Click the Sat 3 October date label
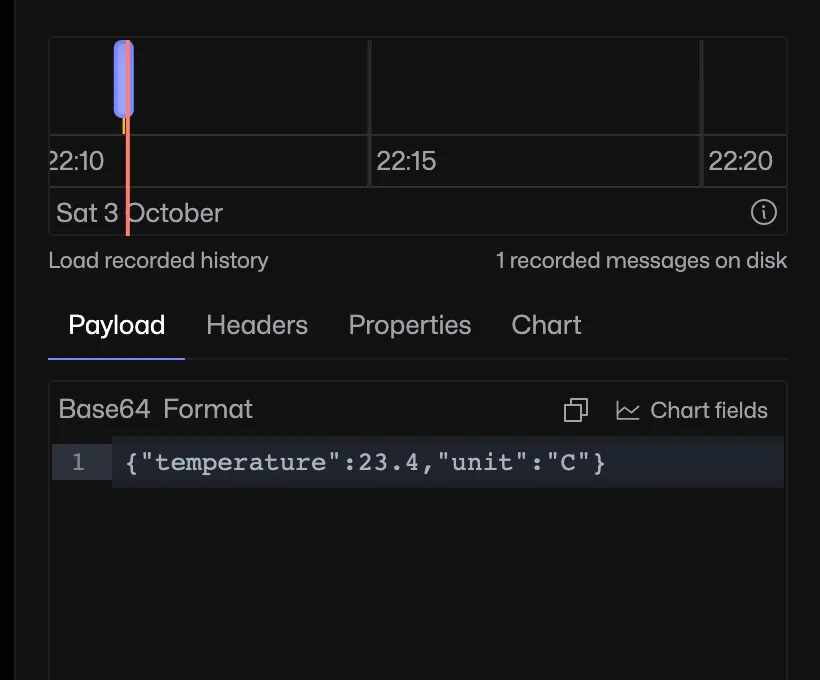Screen dimensions: 820x680 coord(139,213)
